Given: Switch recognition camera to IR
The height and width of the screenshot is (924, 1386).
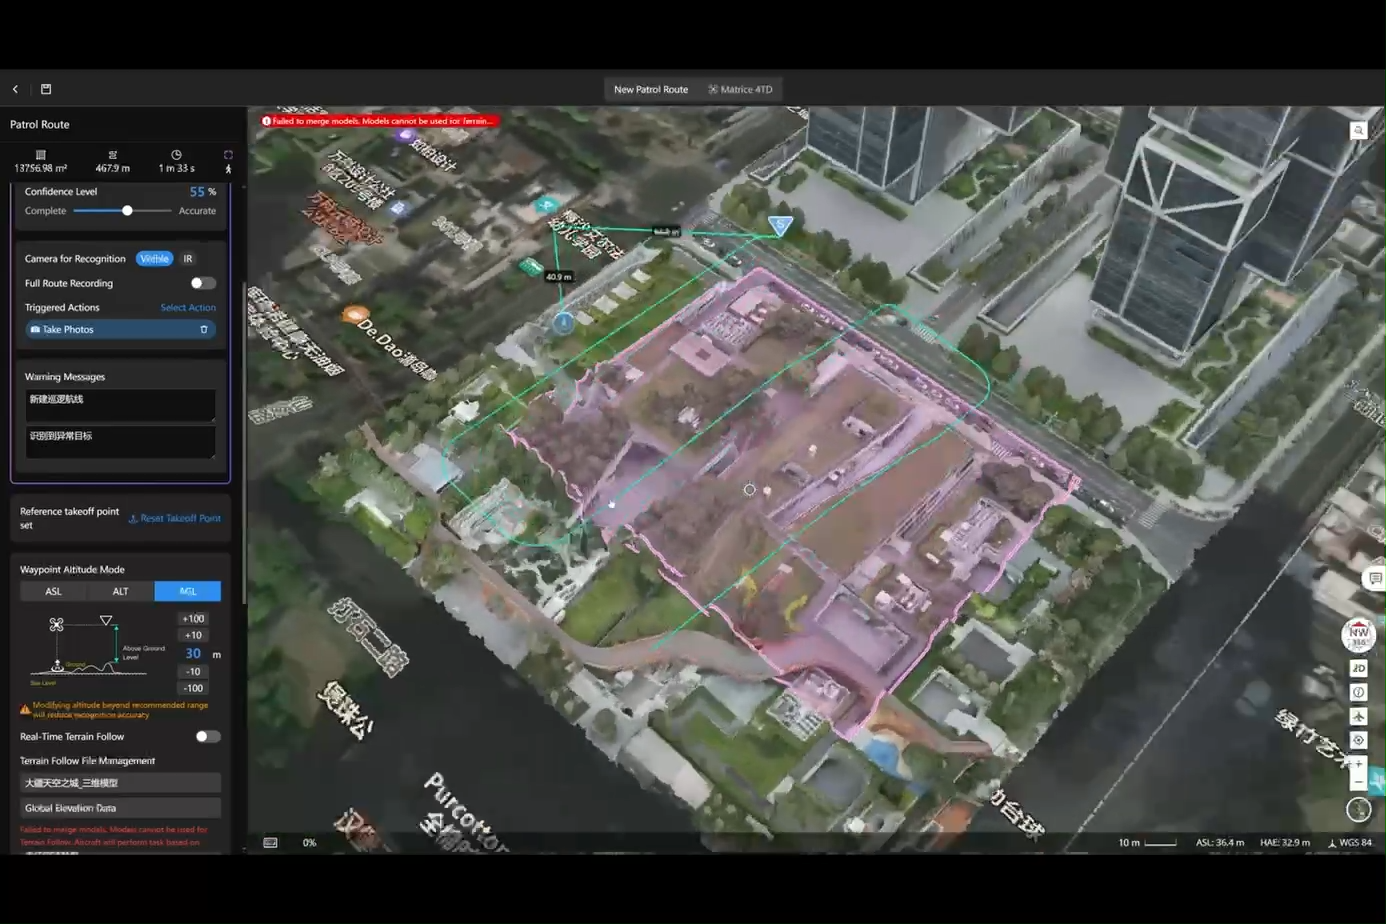Looking at the screenshot, I should coord(187,258).
